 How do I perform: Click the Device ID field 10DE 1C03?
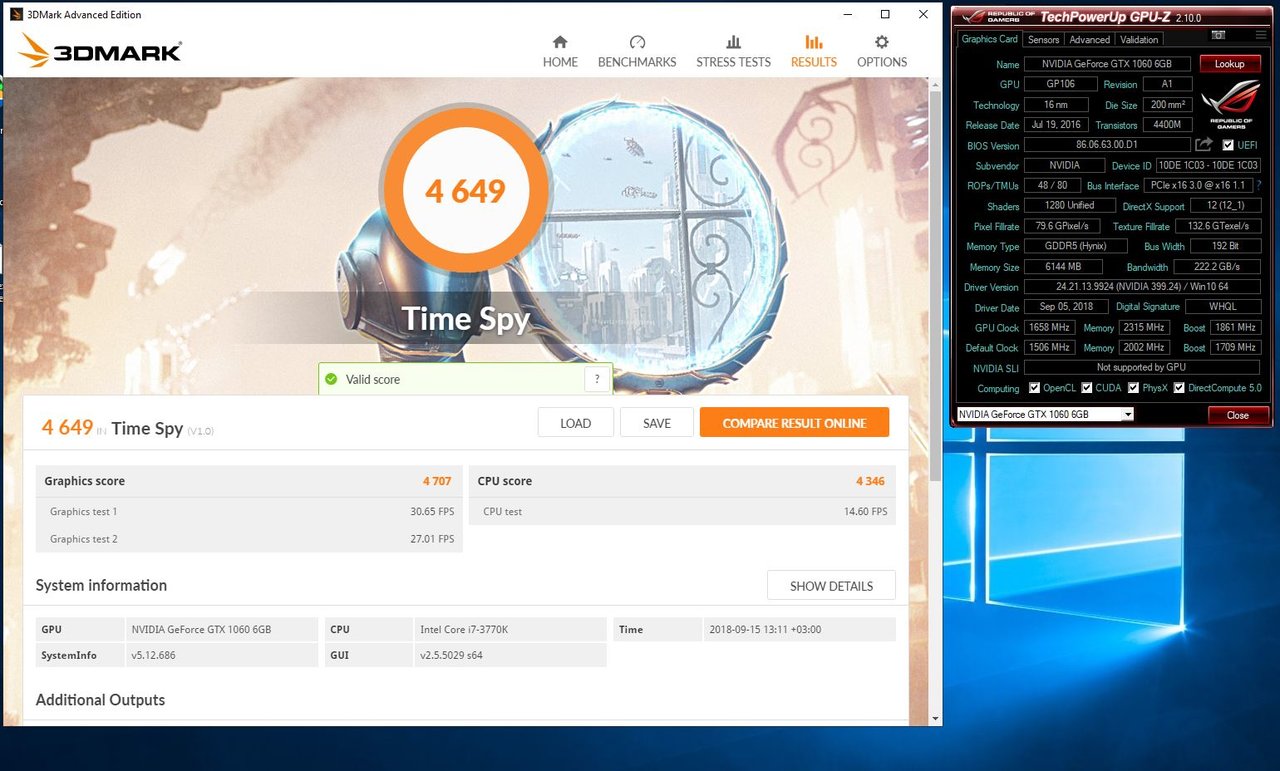(x=1208, y=165)
